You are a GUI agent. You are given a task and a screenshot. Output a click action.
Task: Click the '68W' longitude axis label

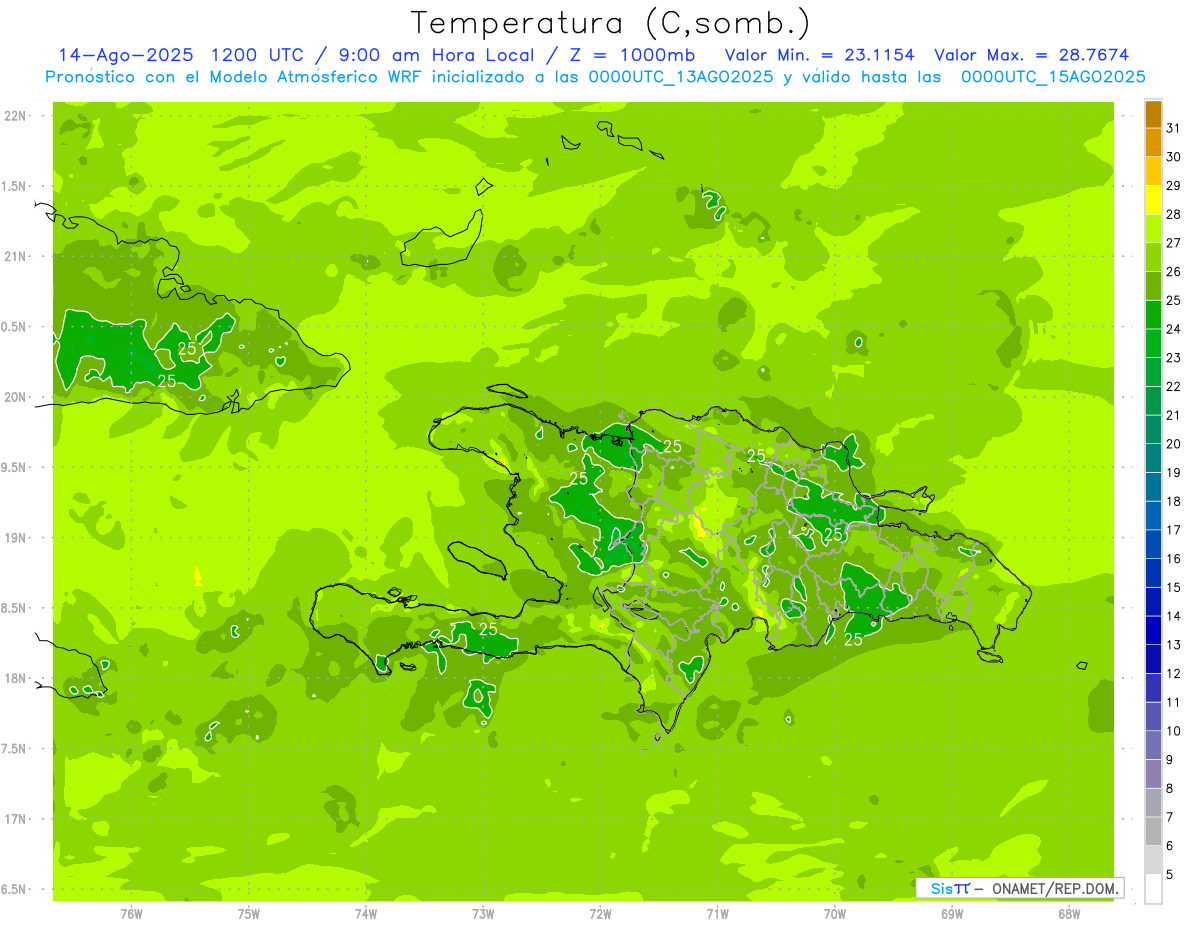[1069, 914]
